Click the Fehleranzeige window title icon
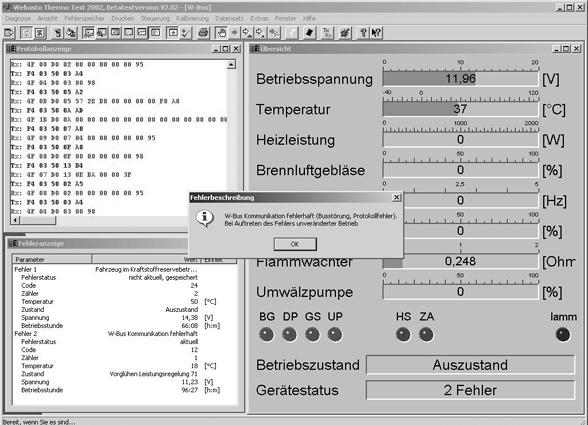The image size is (588, 425). pos(13,243)
